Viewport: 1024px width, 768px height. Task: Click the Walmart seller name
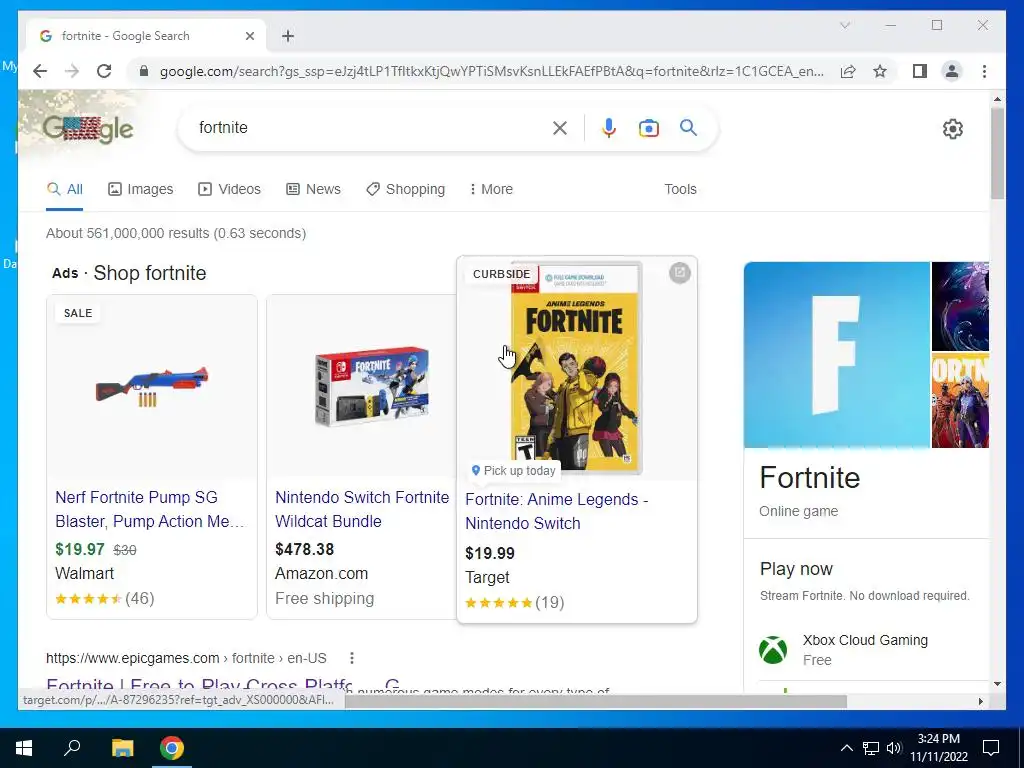[84, 573]
